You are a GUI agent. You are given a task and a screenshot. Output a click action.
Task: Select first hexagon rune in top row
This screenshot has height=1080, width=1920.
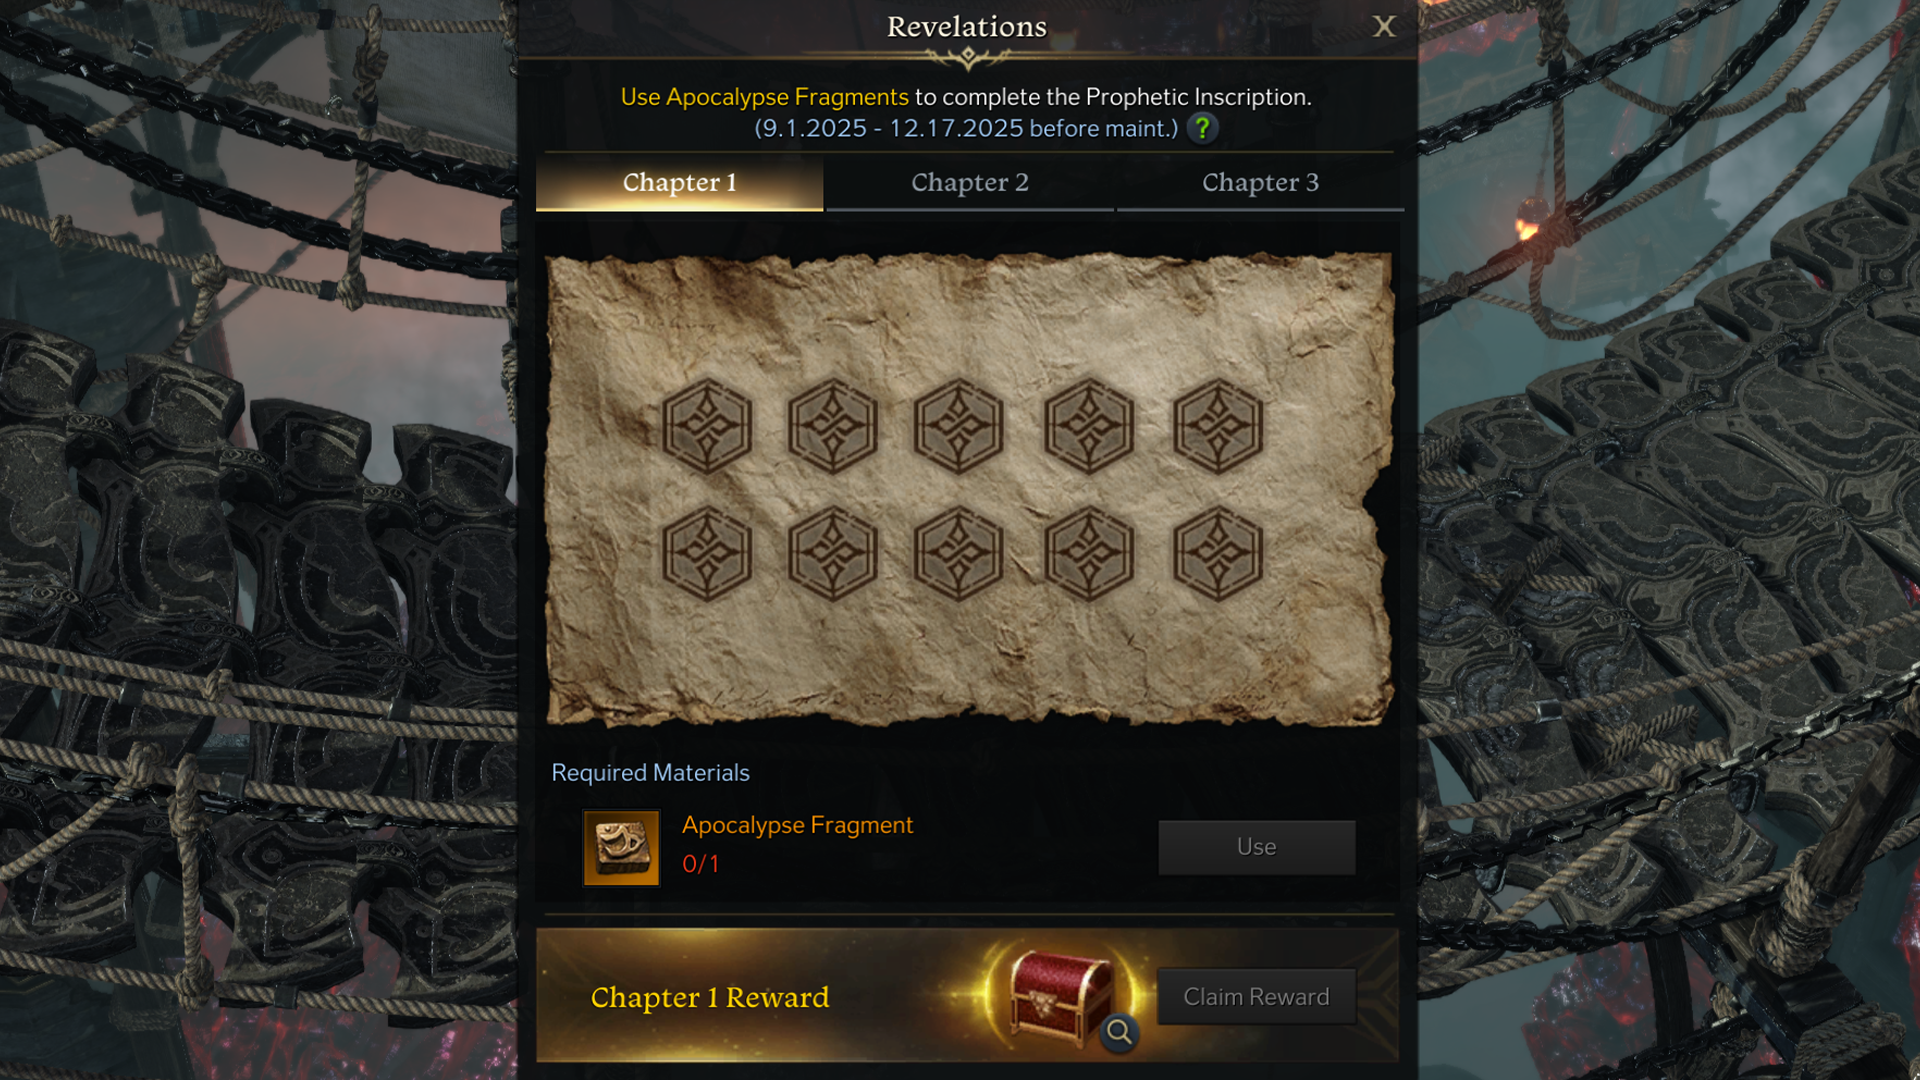point(707,426)
